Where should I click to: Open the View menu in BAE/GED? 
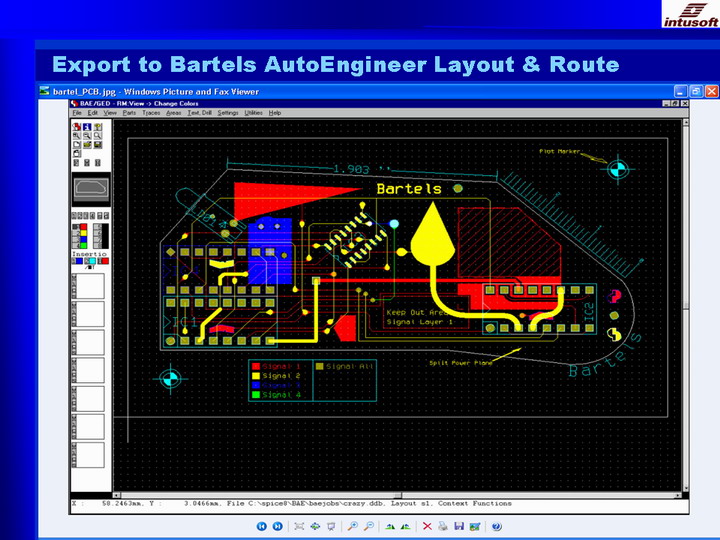110,112
